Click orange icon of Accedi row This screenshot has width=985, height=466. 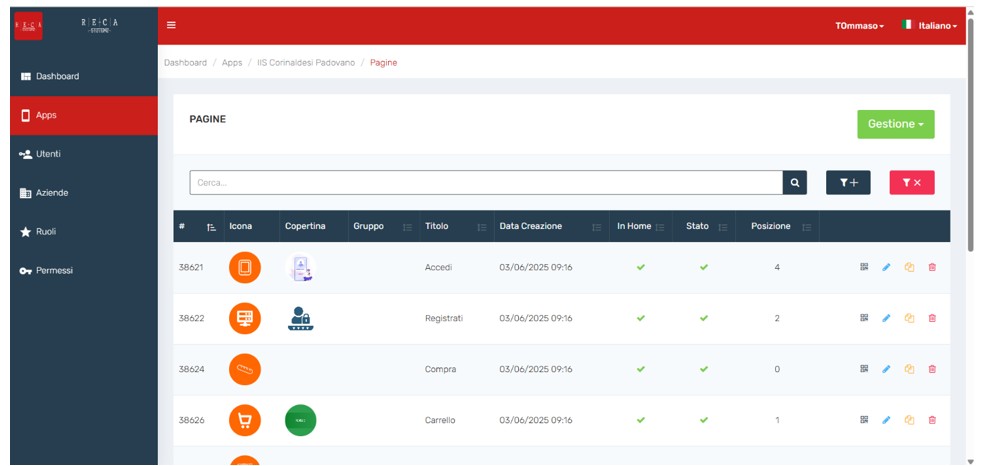tap(244, 268)
